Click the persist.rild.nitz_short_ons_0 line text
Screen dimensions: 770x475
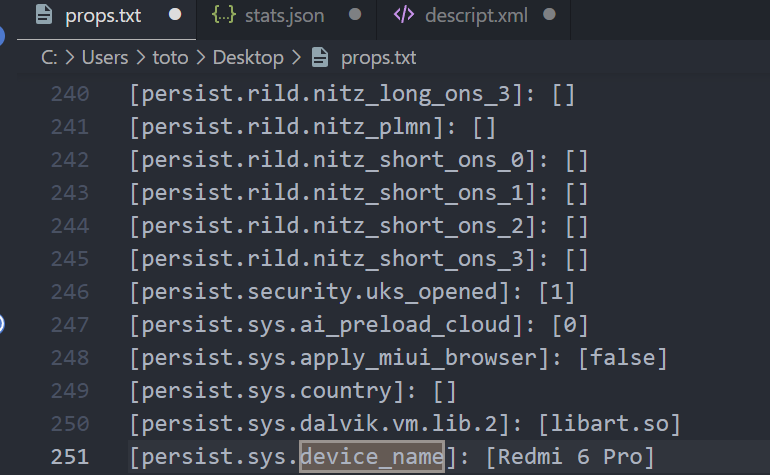pyautogui.click(x=358, y=160)
